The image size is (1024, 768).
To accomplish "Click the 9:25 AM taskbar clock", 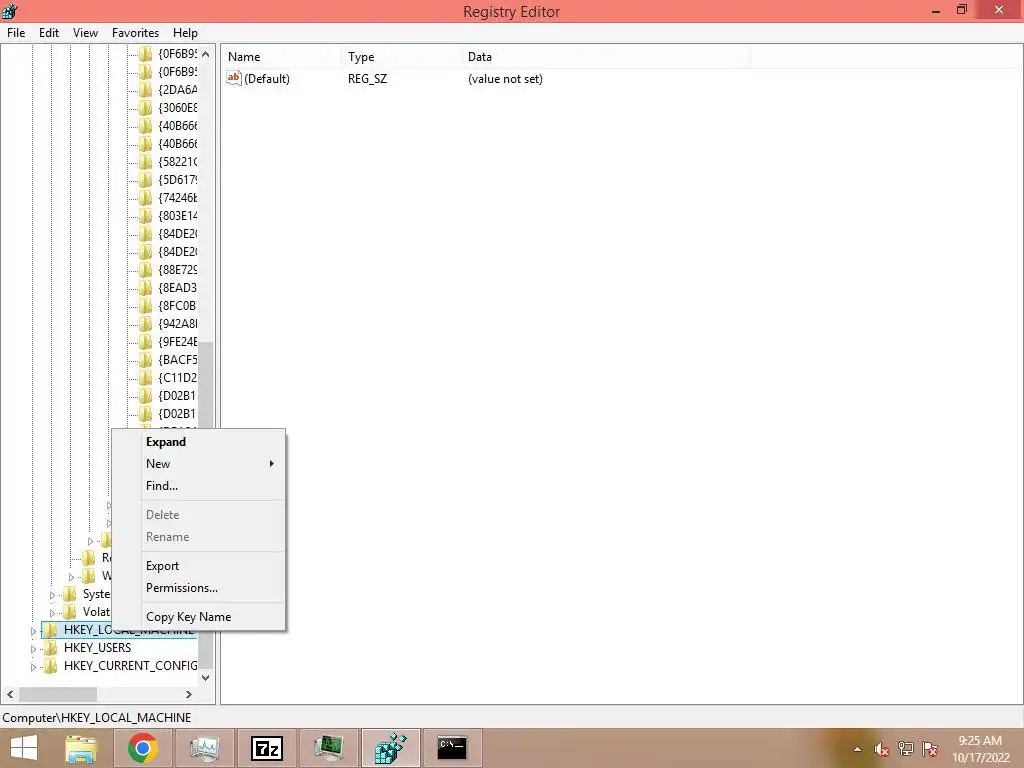I will (980, 741).
